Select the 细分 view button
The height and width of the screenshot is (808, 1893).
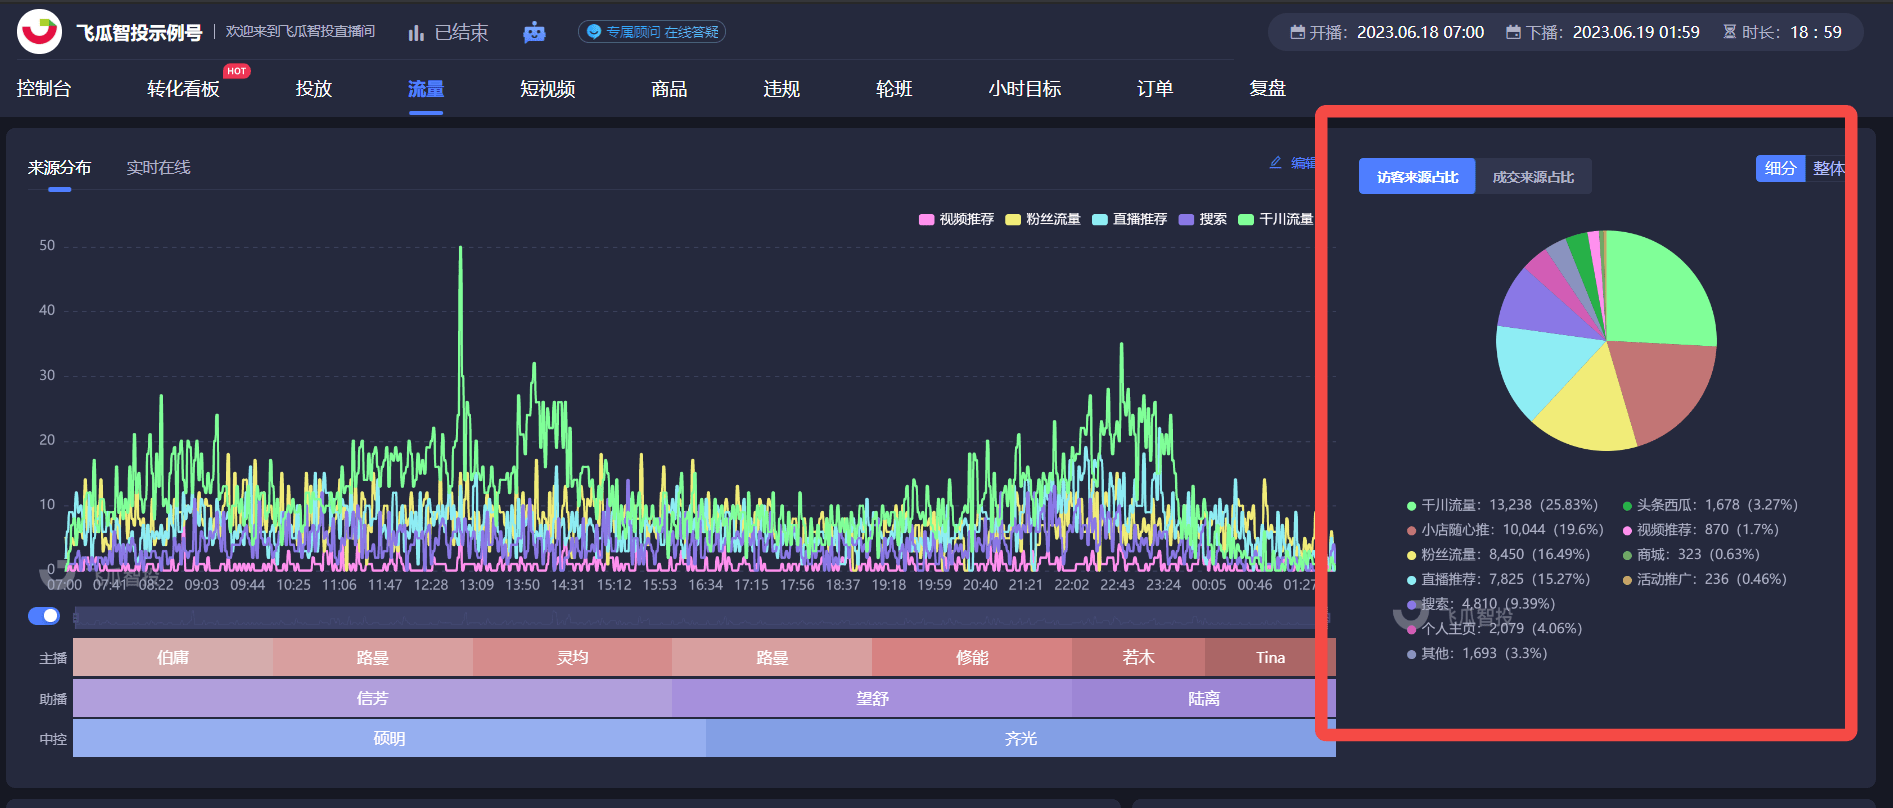point(1780,168)
